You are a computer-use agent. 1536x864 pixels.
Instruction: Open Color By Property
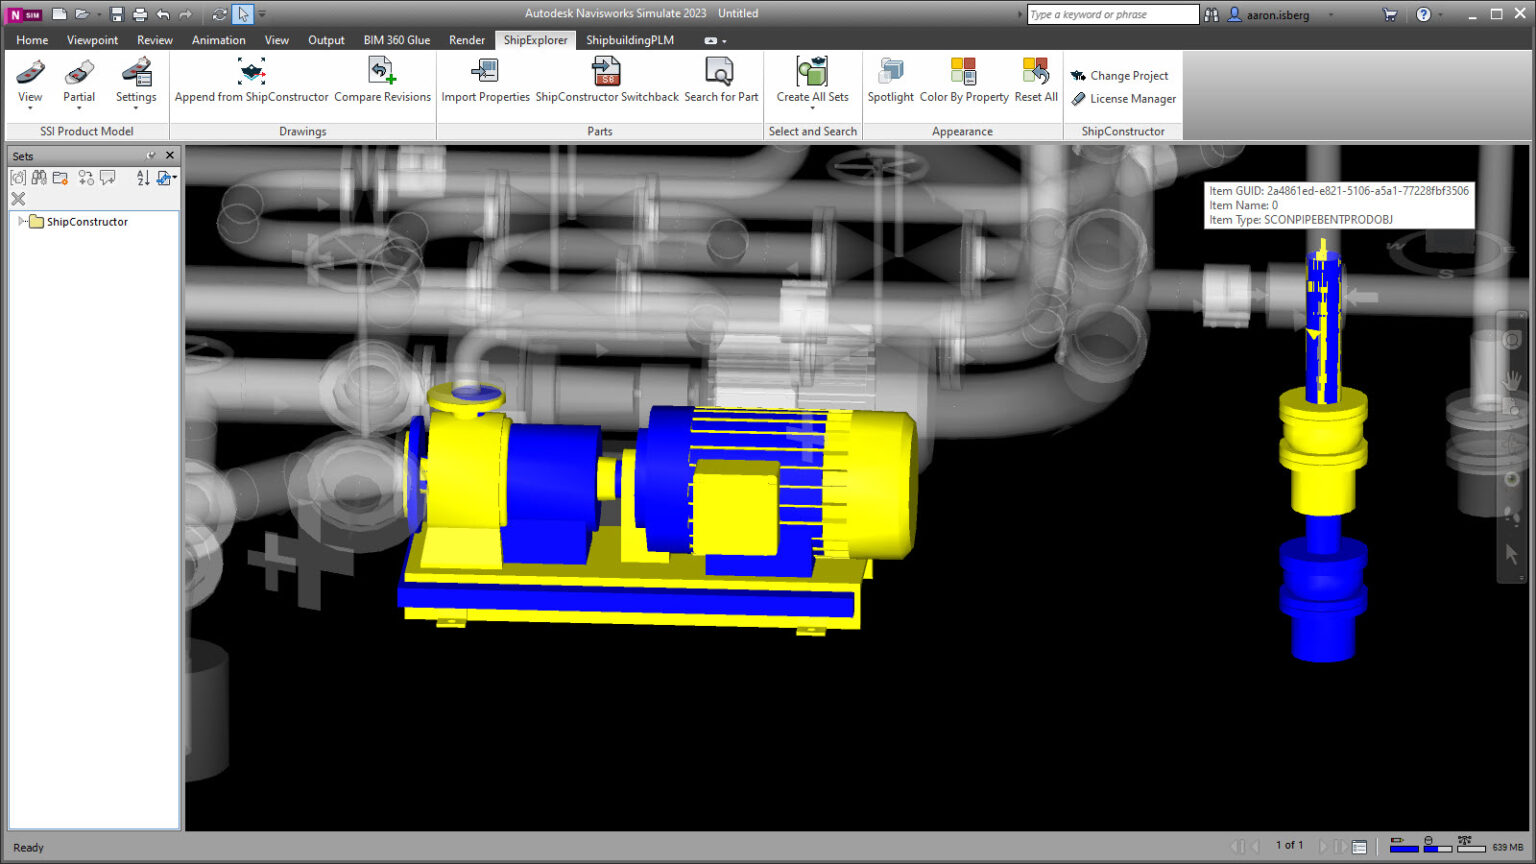[964, 80]
